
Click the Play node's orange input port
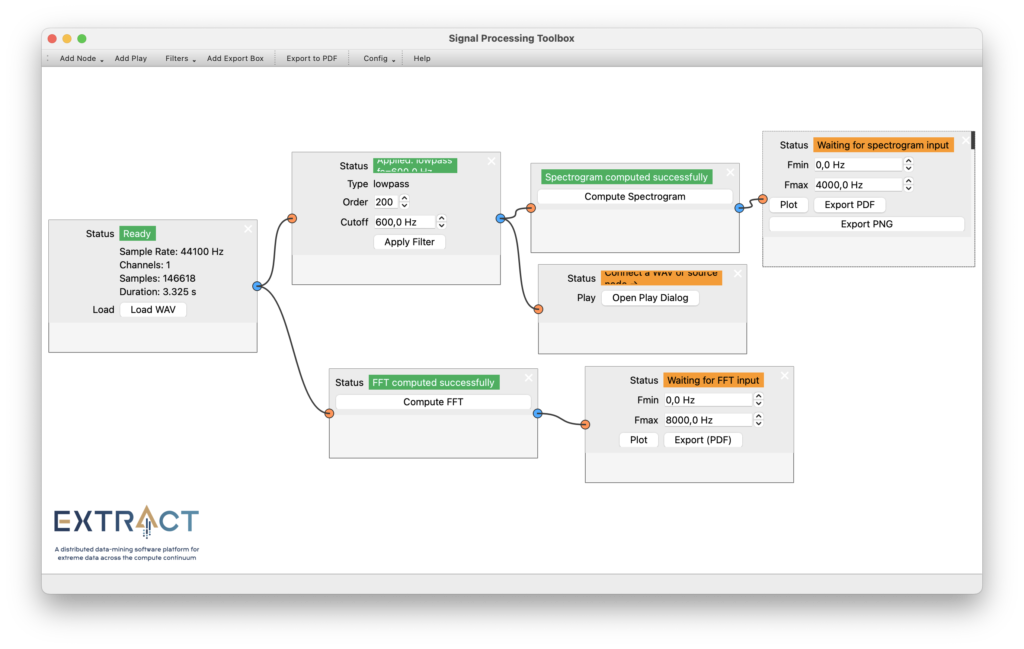pos(538,309)
